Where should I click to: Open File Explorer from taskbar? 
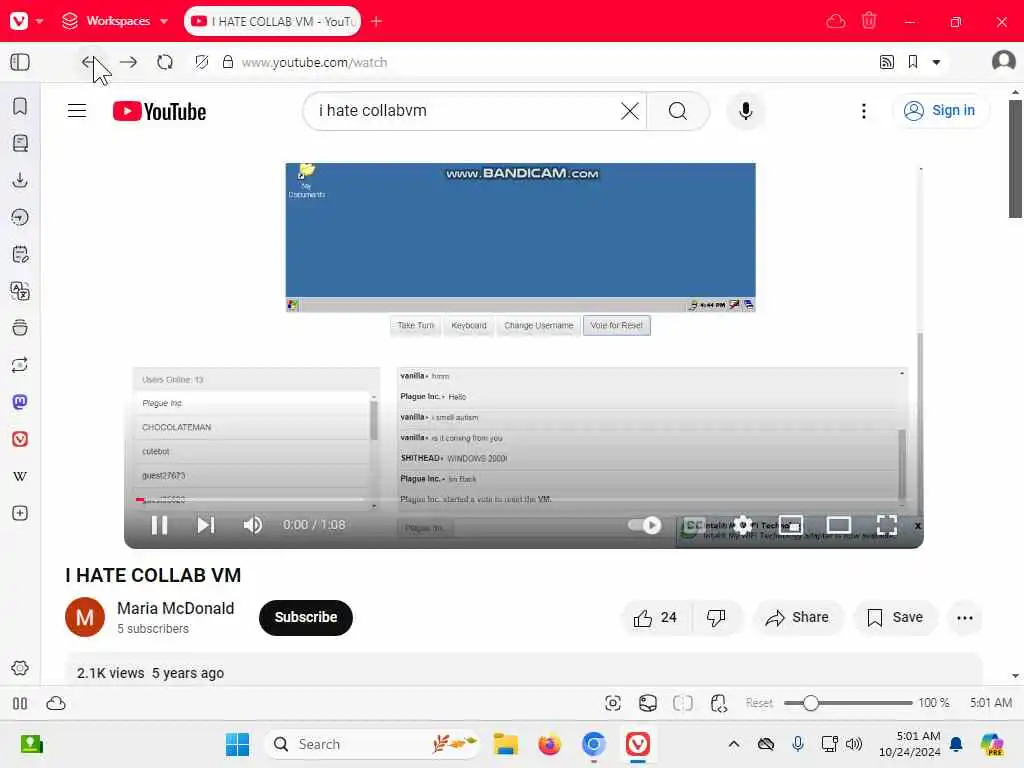[x=505, y=744]
